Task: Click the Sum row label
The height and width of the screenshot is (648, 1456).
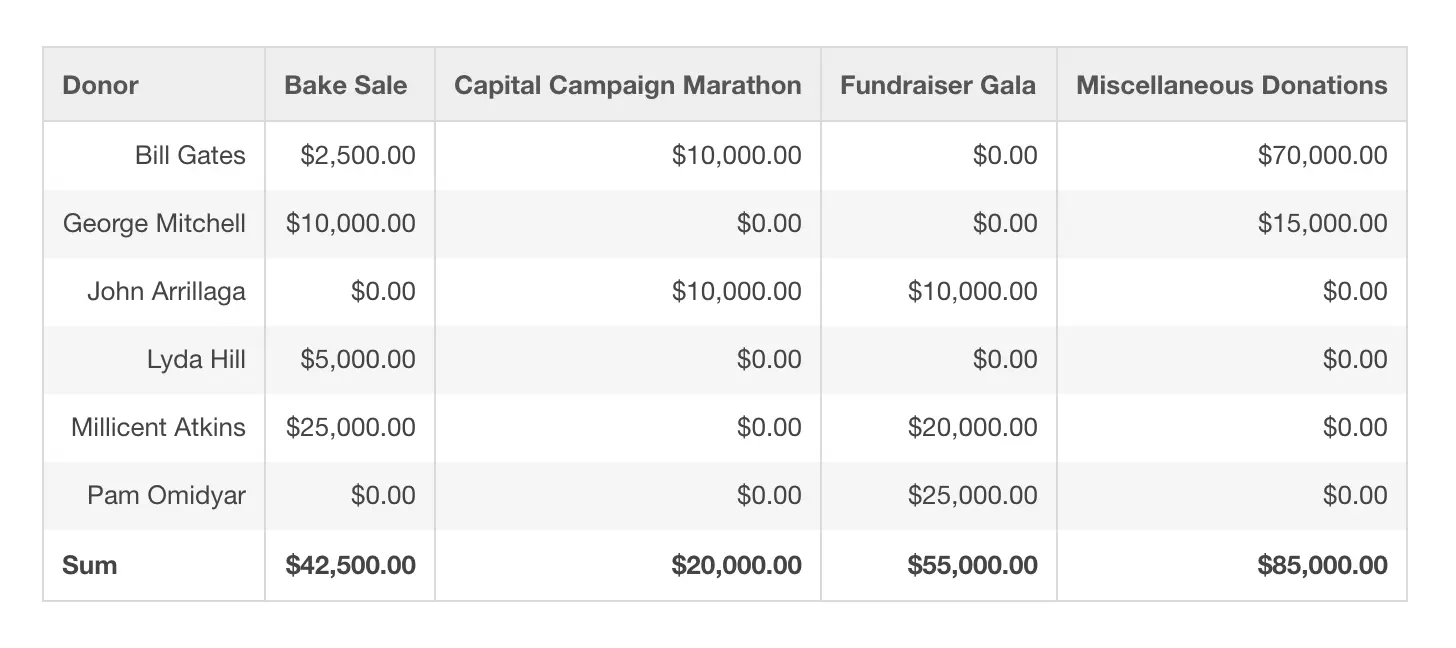Action: [90, 565]
